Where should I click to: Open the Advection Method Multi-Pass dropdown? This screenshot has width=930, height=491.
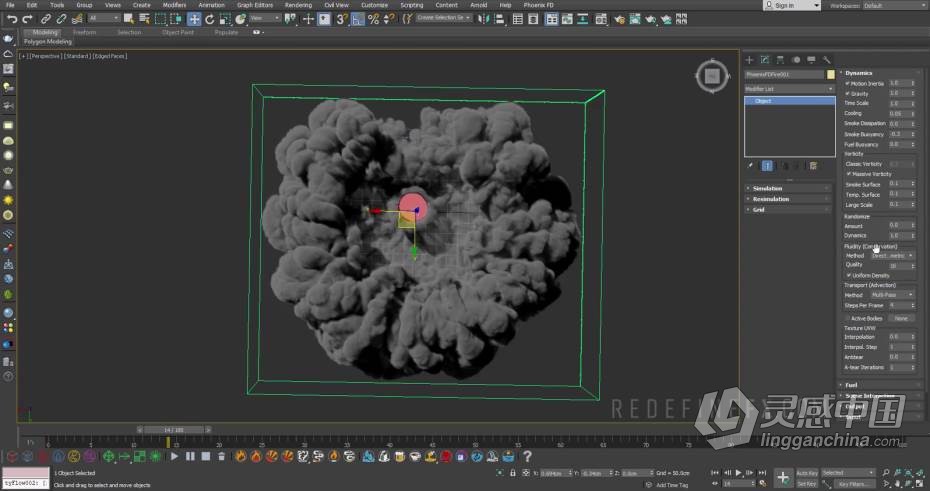tap(893, 295)
